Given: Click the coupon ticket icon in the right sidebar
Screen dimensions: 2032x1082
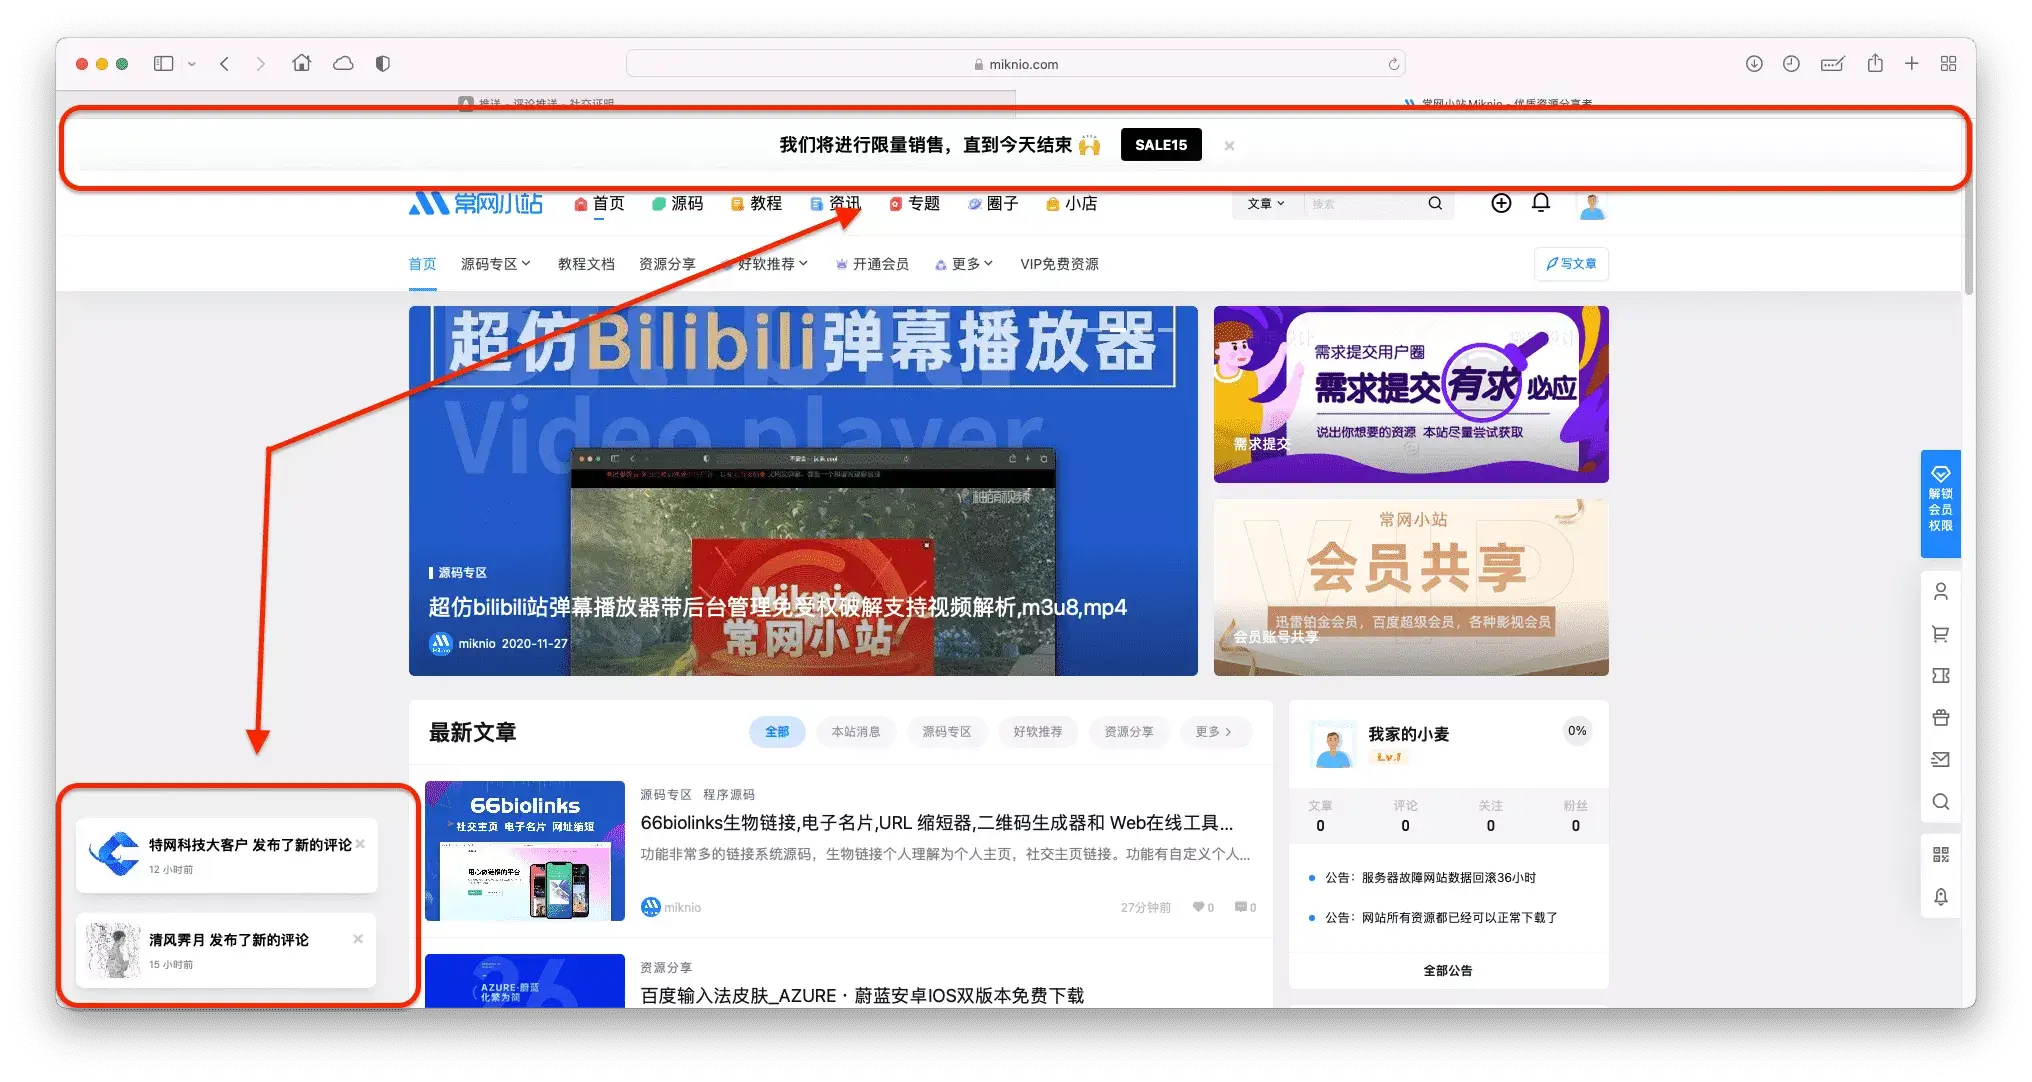Looking at the screenshot, I should tap(1941, 675).
